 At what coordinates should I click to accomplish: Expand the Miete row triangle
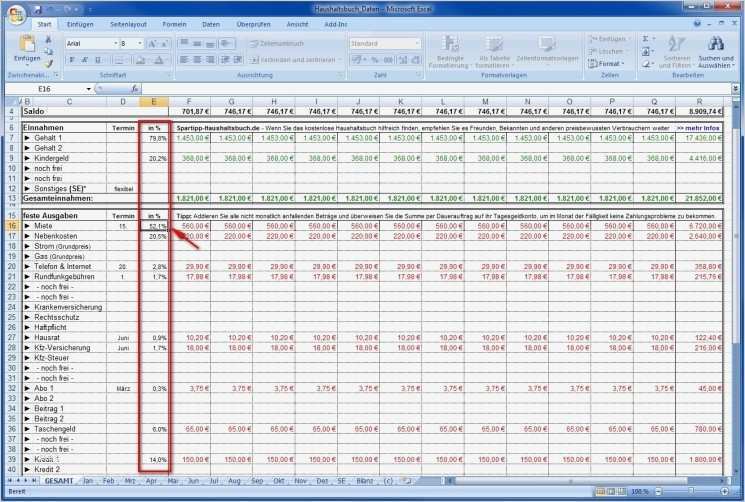tap(27, 226)
